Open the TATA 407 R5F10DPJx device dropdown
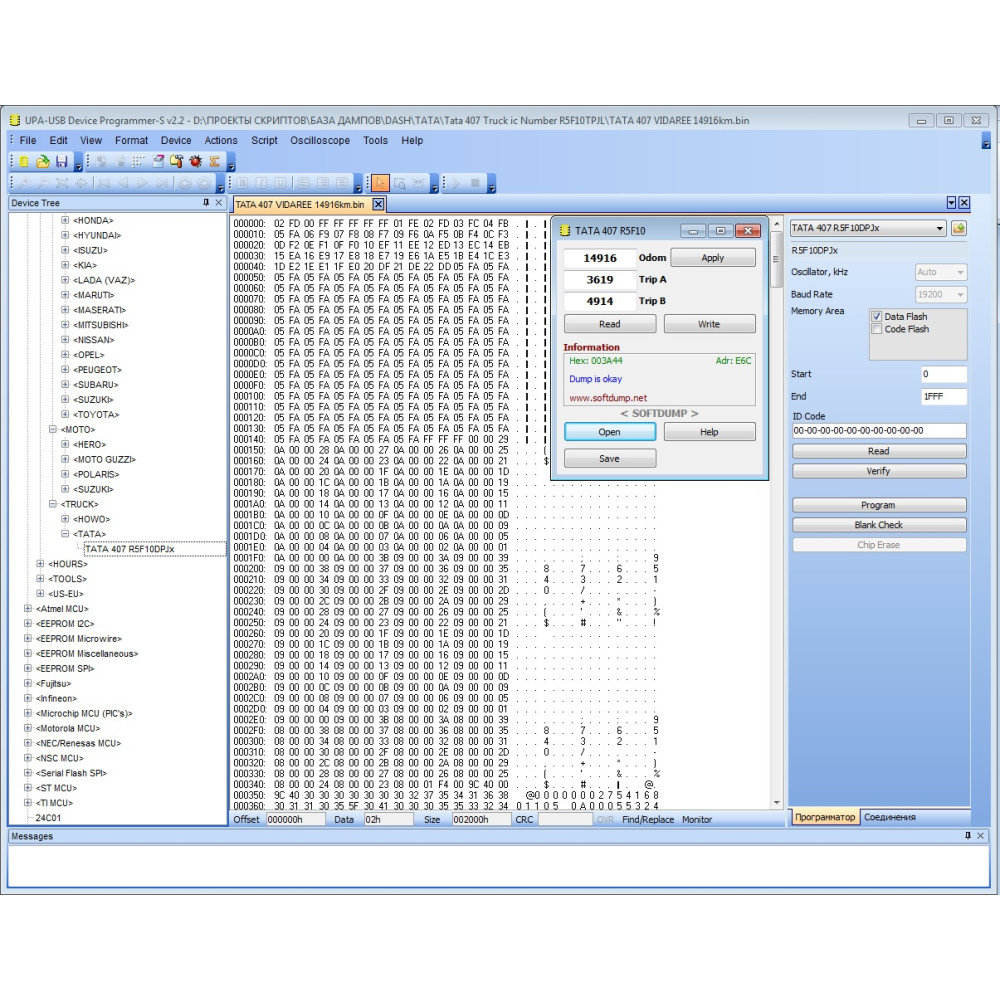The width and height of the screenshot is (1000, 1000). [x=939, y=228]
